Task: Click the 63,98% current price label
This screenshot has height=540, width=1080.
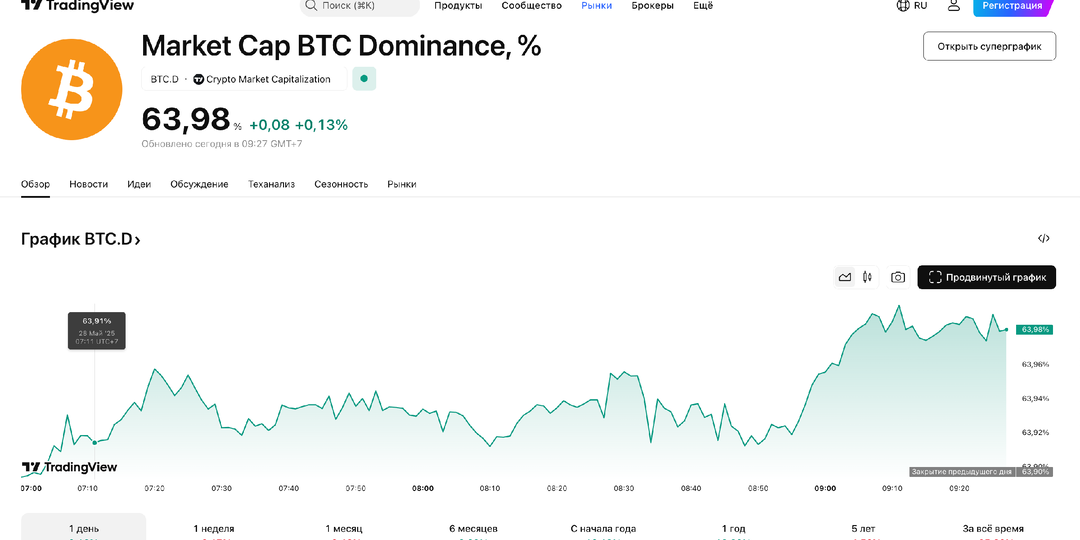Action: [x=1035, y=329]
